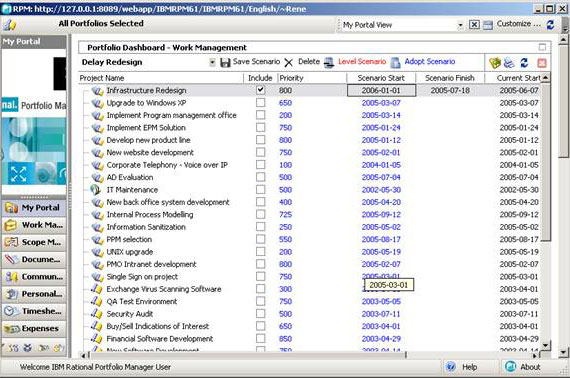Check Include for Implement EPM Solution

260,127
